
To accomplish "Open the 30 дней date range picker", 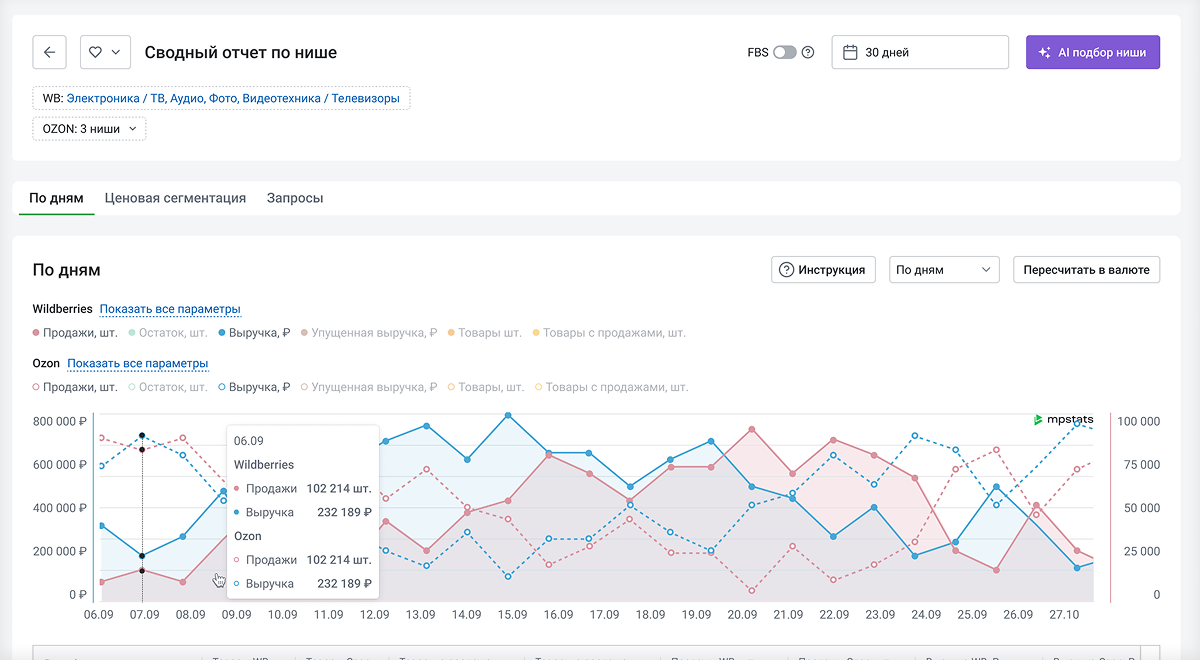I will pos(920,52).
